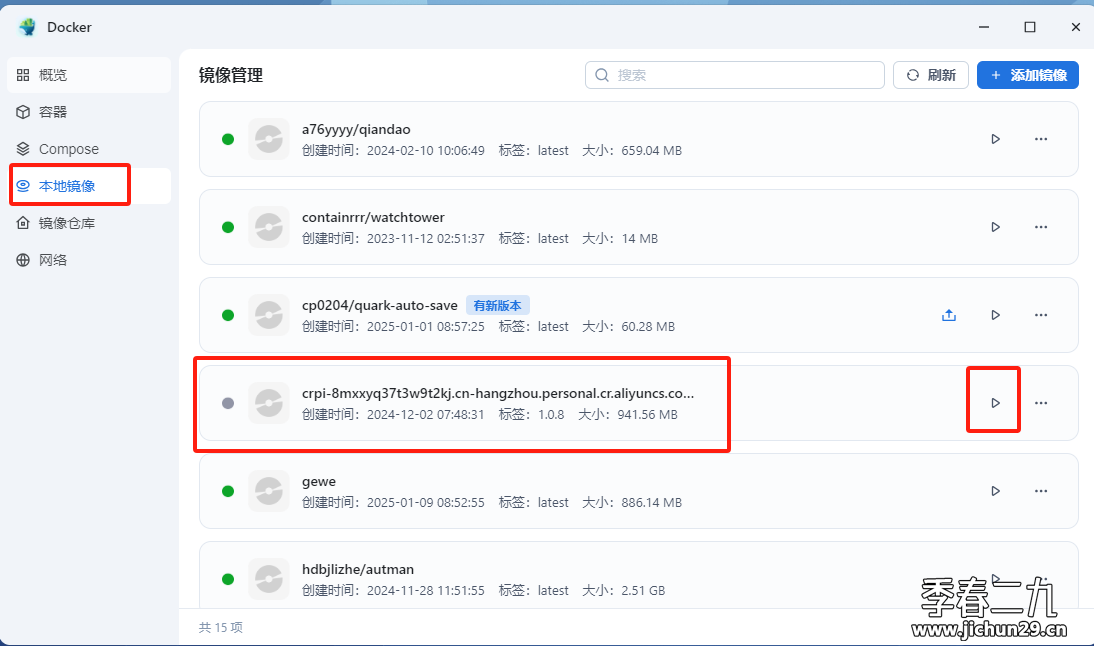
Task: Select the cp0204/quark-auto-save image name
Action: 380,305
